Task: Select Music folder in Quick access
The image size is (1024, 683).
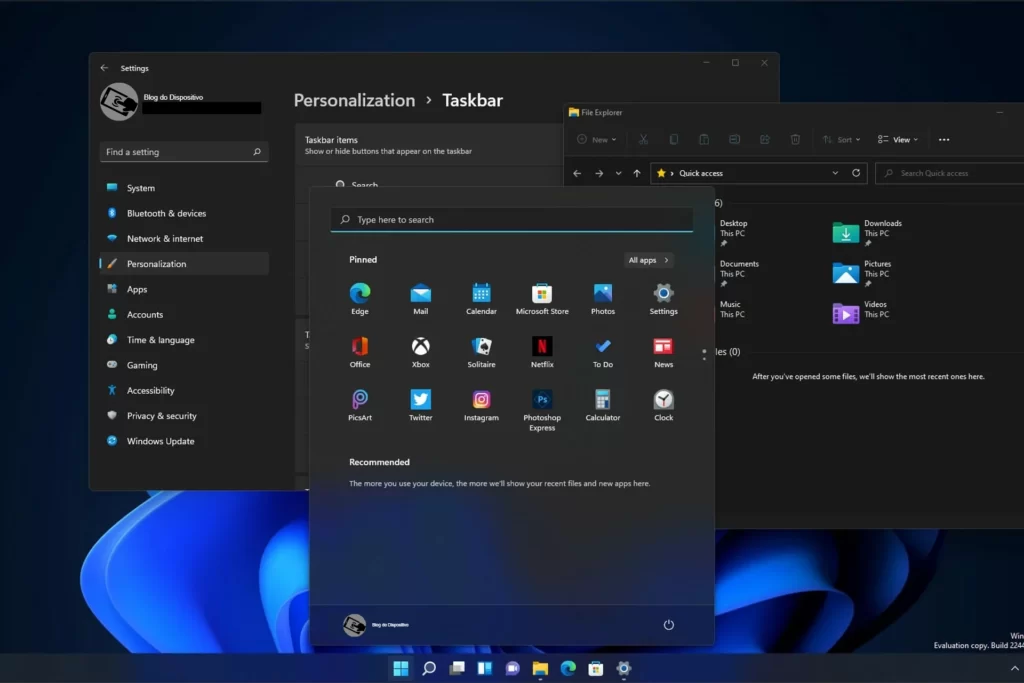Action: pyautogui.click(x=732, y=310)
